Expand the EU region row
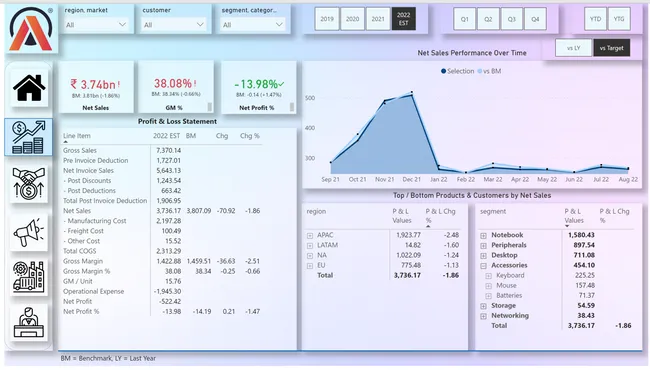This screenshot has height=370, width=650. click(x=310, y=266)
